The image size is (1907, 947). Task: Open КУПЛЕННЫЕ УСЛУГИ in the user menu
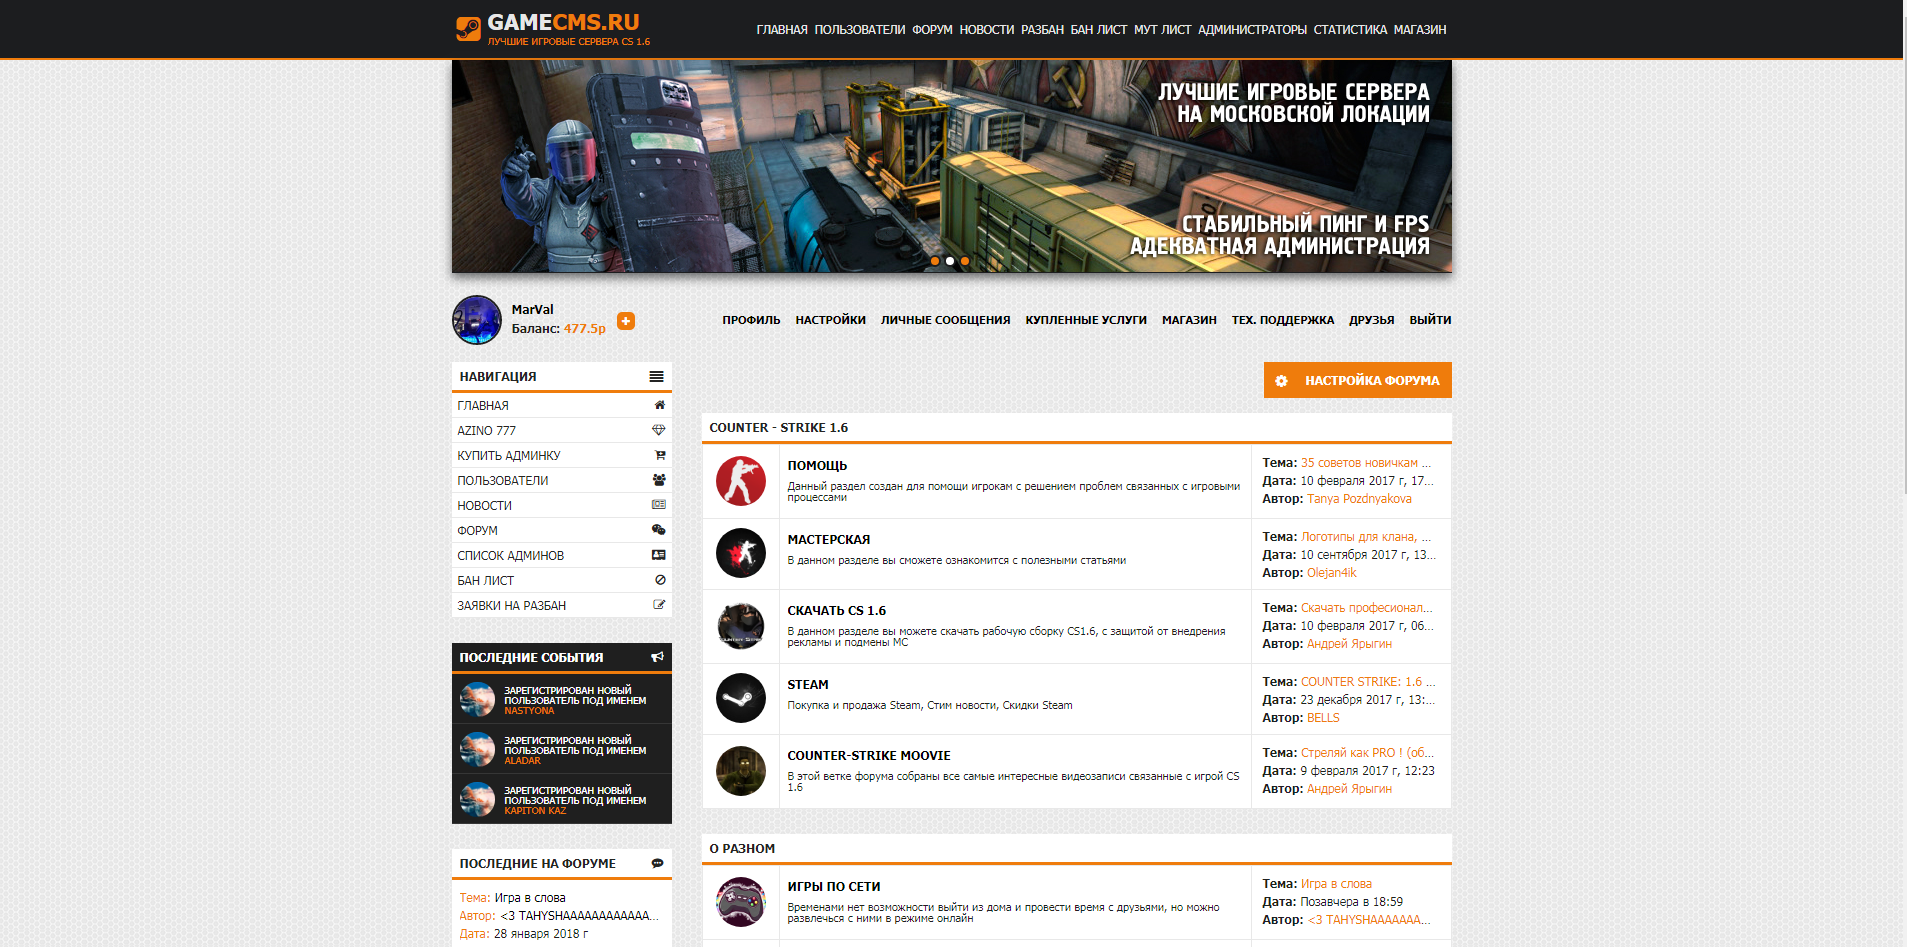pos(1086,320)
